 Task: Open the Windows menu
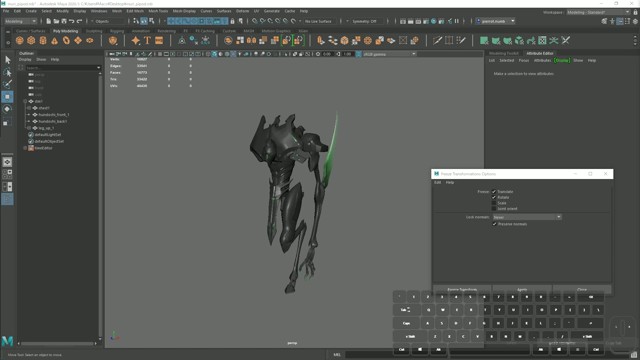[x=99, y=11]
